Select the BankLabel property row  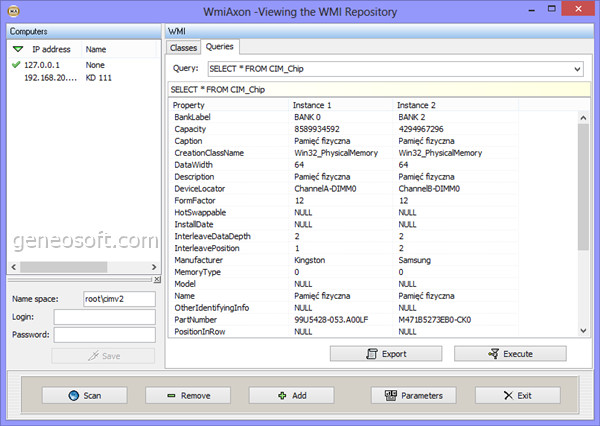192,117
